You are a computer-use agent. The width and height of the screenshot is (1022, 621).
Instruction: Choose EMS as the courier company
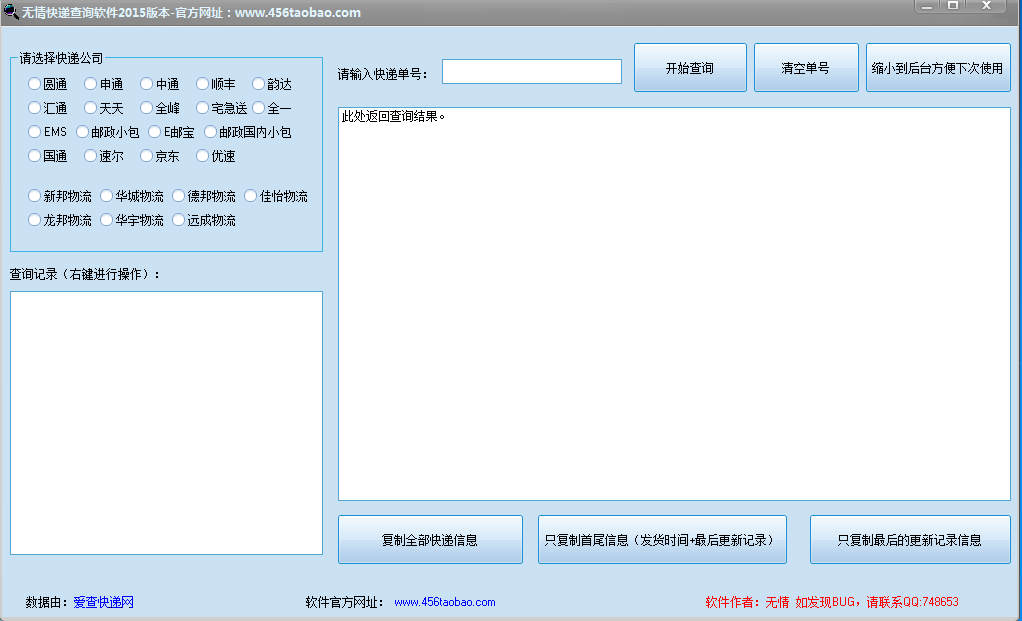[x=33, y=131]
